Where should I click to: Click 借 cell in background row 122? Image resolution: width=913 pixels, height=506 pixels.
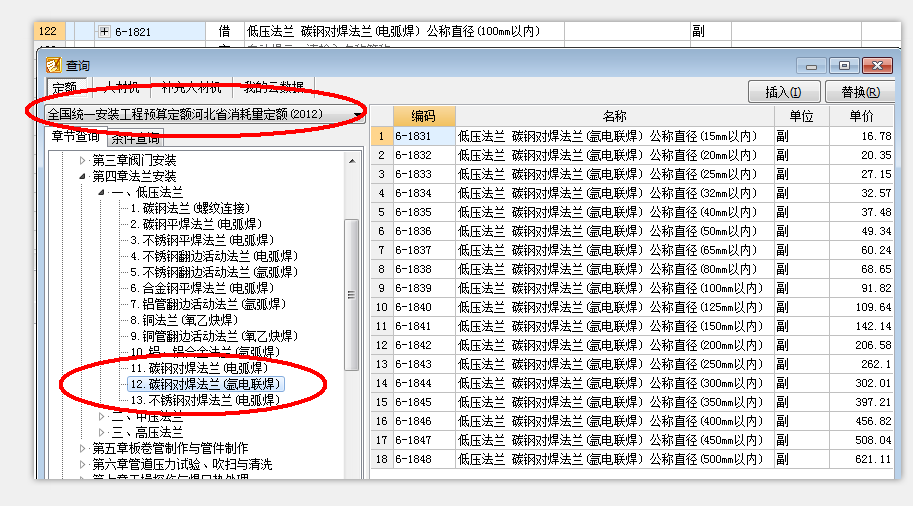coord(224,31)
